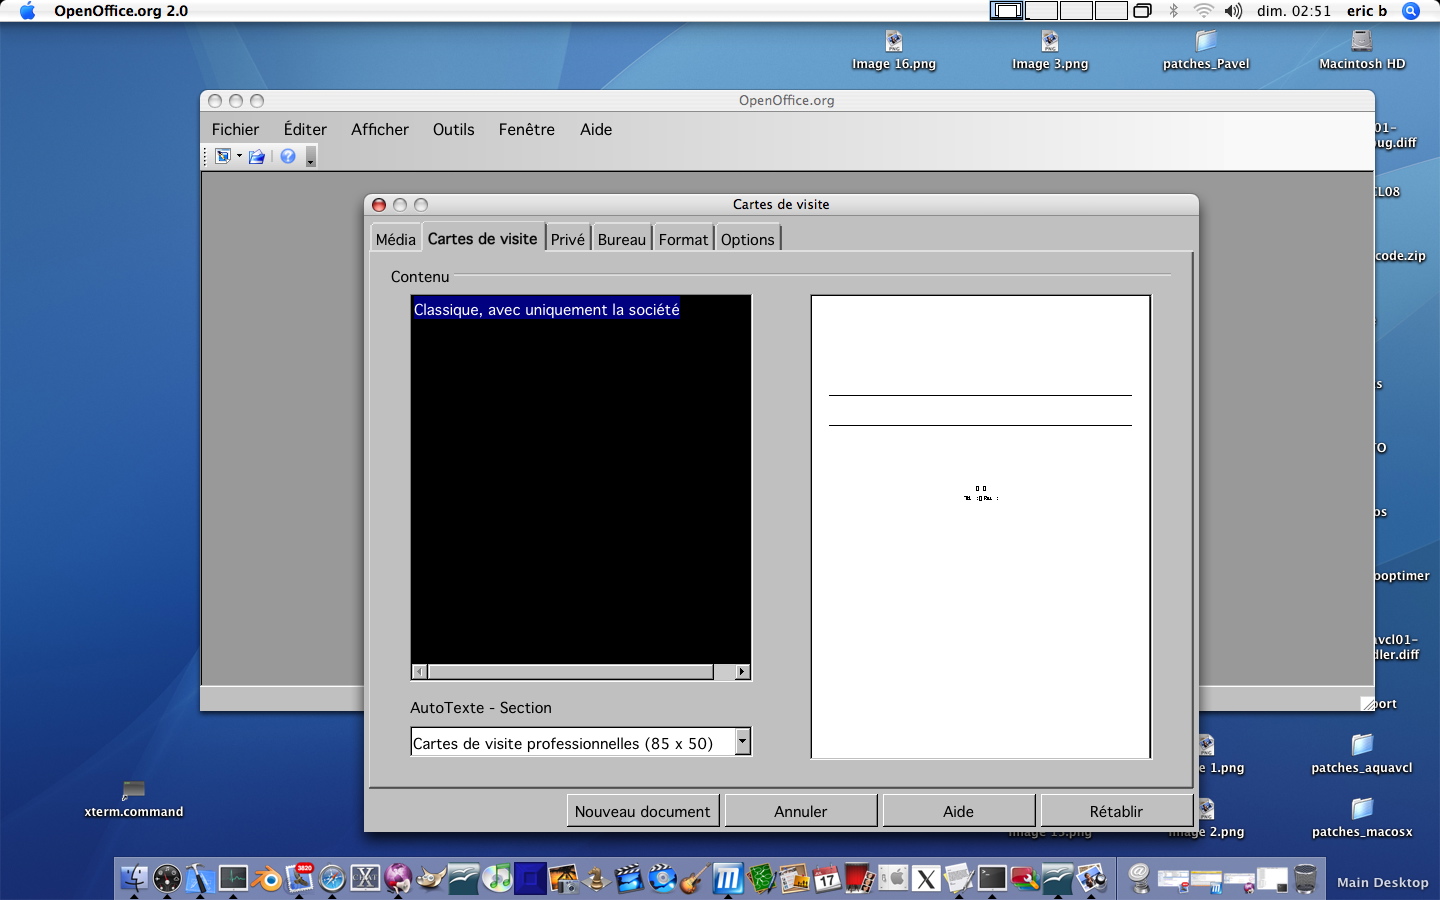The height and width of the screenshot is (900, 1440).
Task: Open the Fichier menu
Action: click(x=235, y=129)
